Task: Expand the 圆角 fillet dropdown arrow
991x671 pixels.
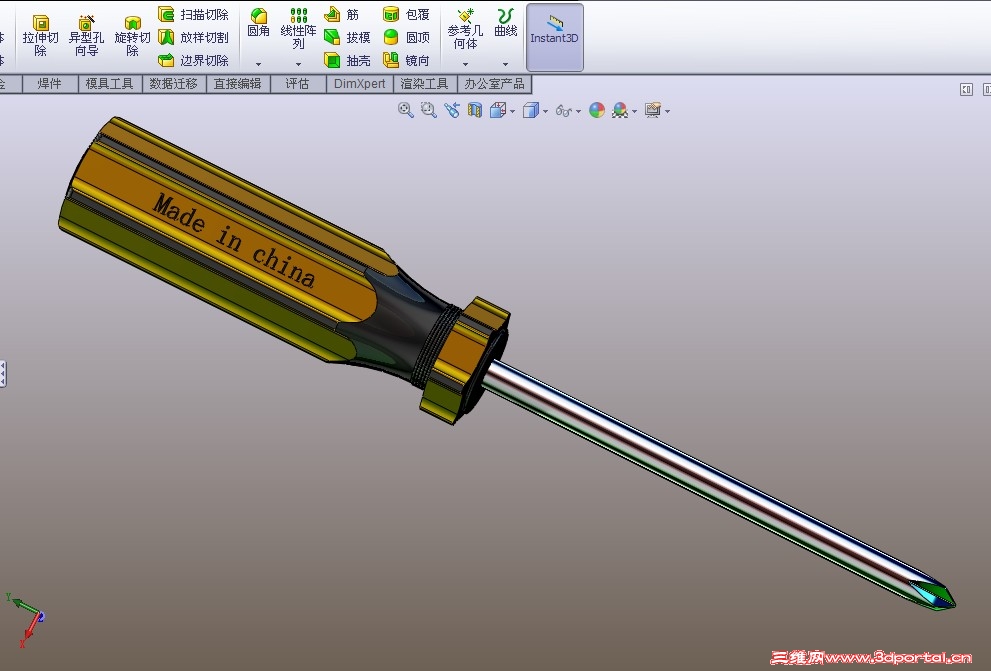Action: coord(258,64)
